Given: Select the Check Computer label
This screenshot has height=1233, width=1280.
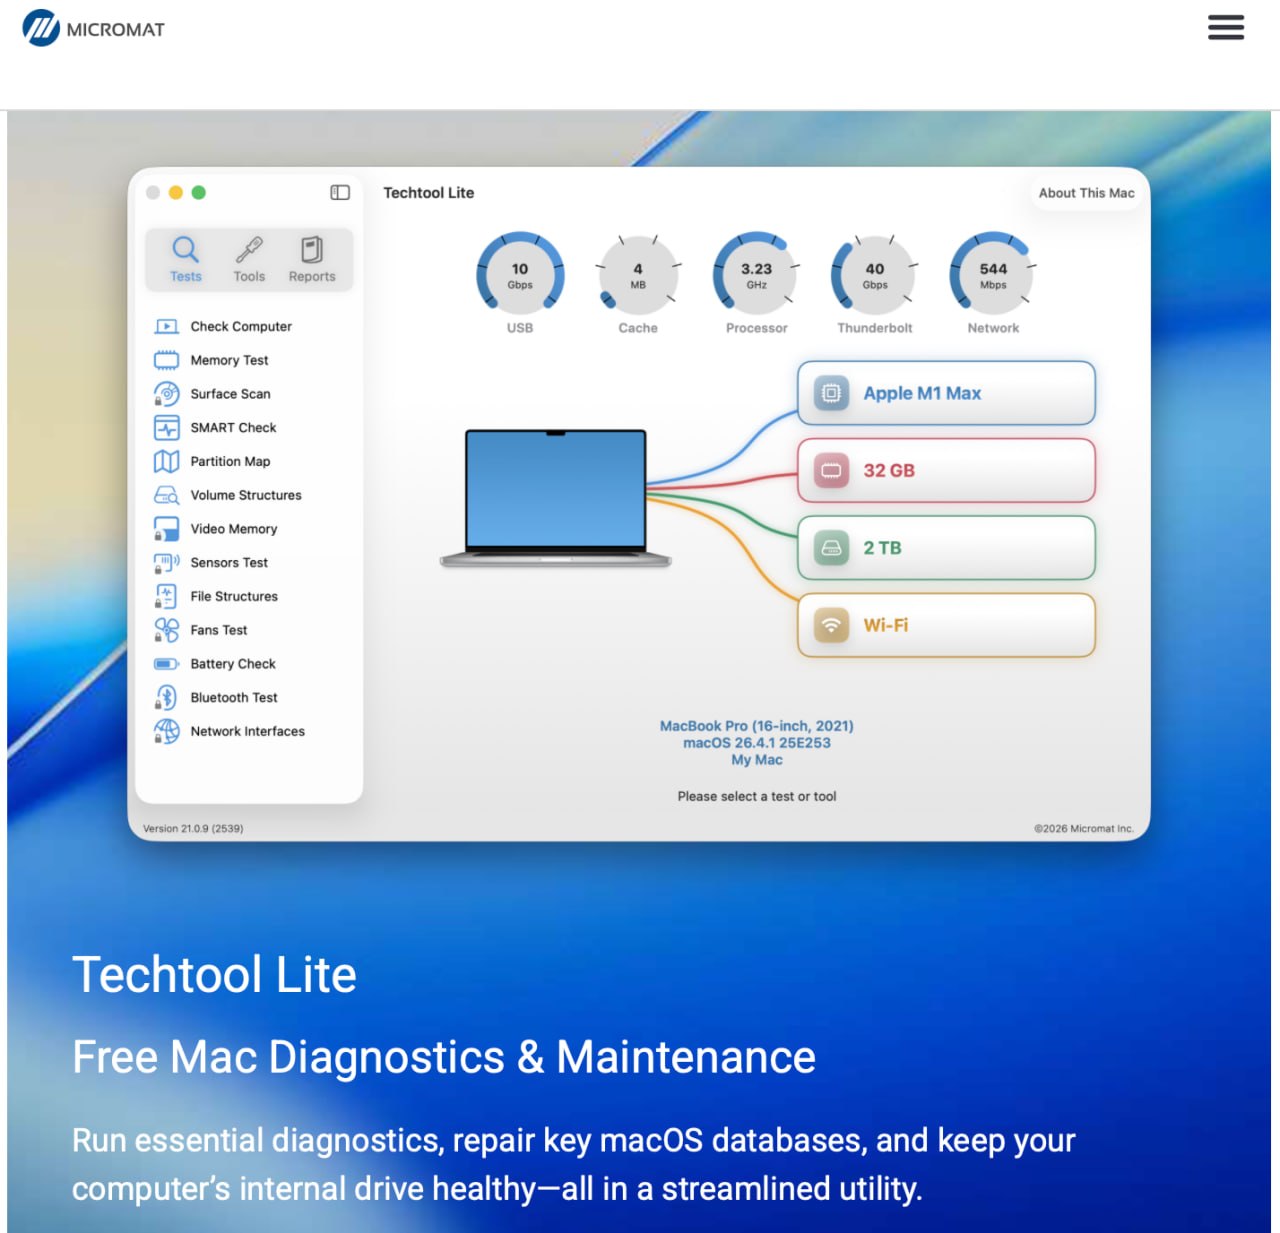Looking at the screenshot, I should 241,326.
